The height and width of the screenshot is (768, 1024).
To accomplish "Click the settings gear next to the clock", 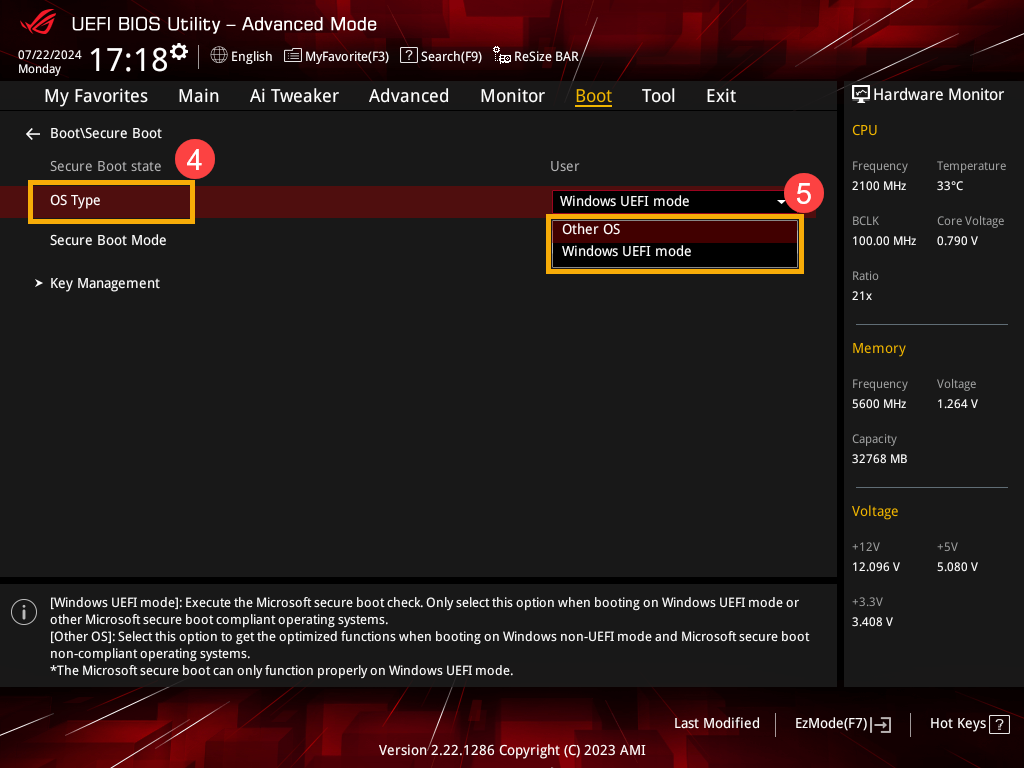I will click(x=179, y=52).
